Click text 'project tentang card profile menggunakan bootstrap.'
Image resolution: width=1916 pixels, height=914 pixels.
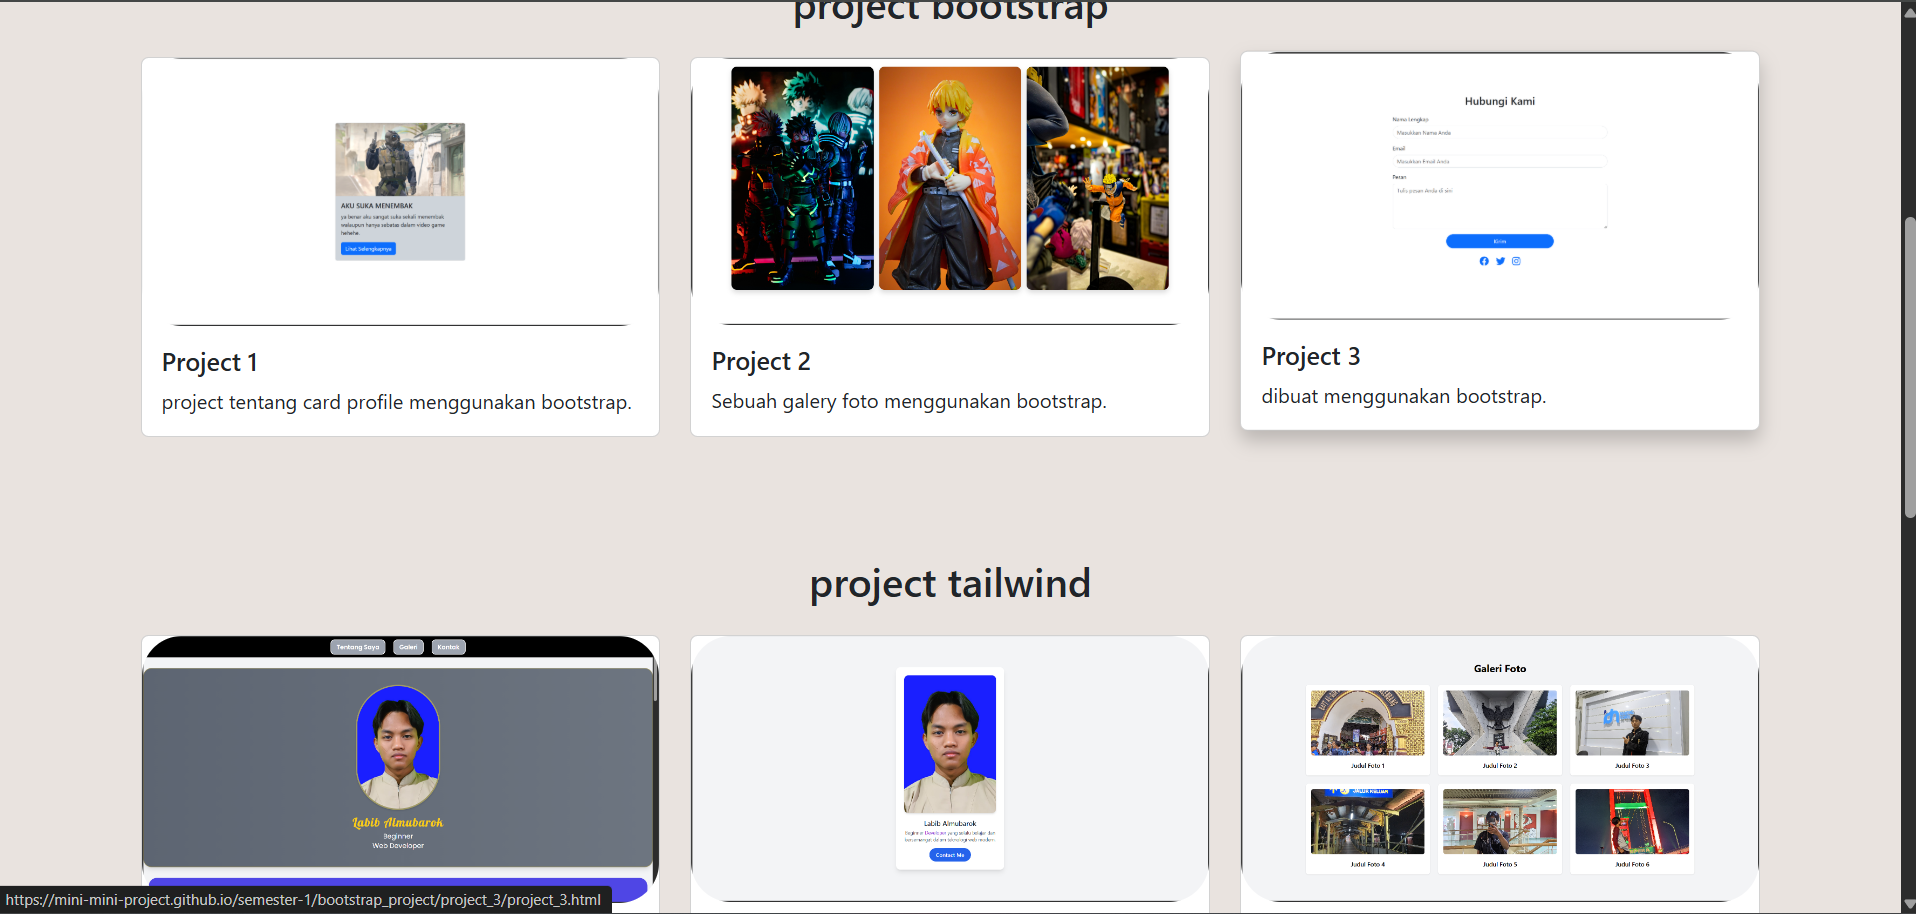[397, 402]
